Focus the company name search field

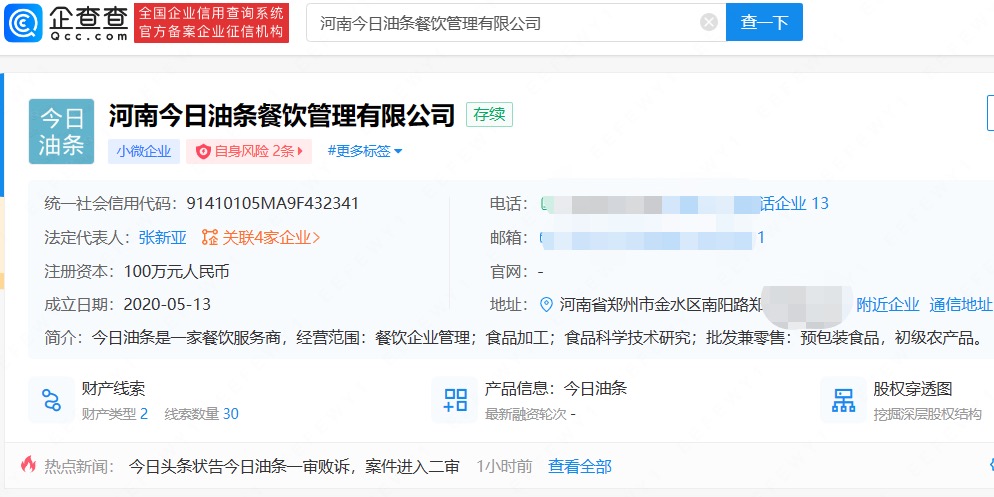516,23
